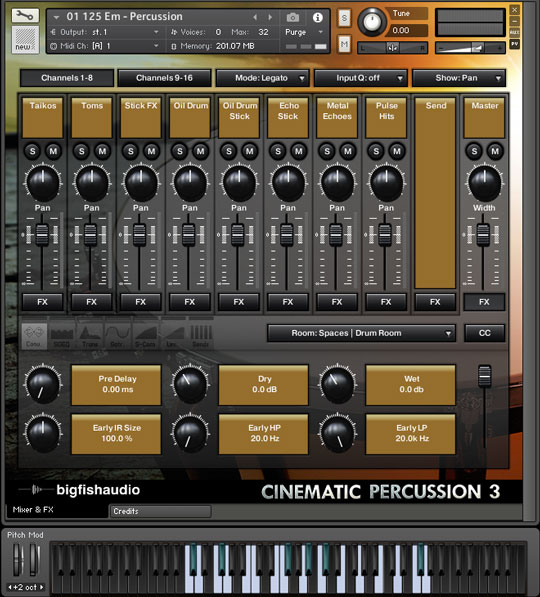Select the sine-wave Gainer effect icon

click(x=118, y=336)
